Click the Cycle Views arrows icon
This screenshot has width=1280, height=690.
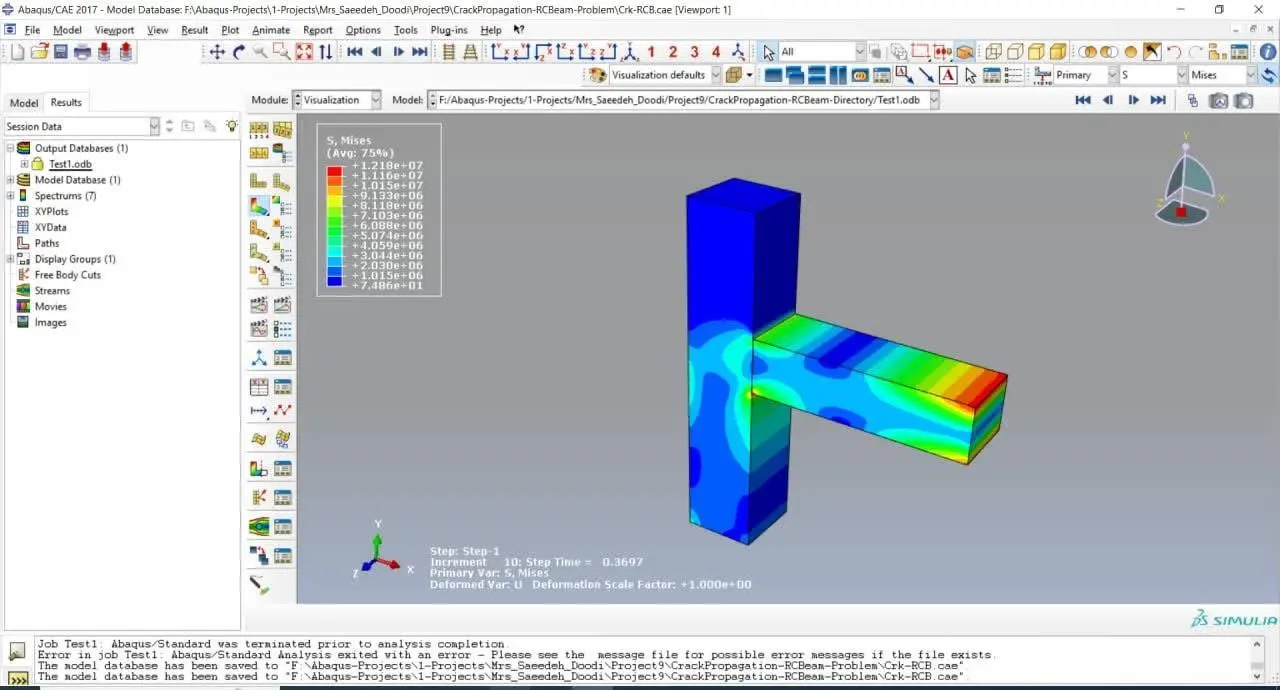325,52
